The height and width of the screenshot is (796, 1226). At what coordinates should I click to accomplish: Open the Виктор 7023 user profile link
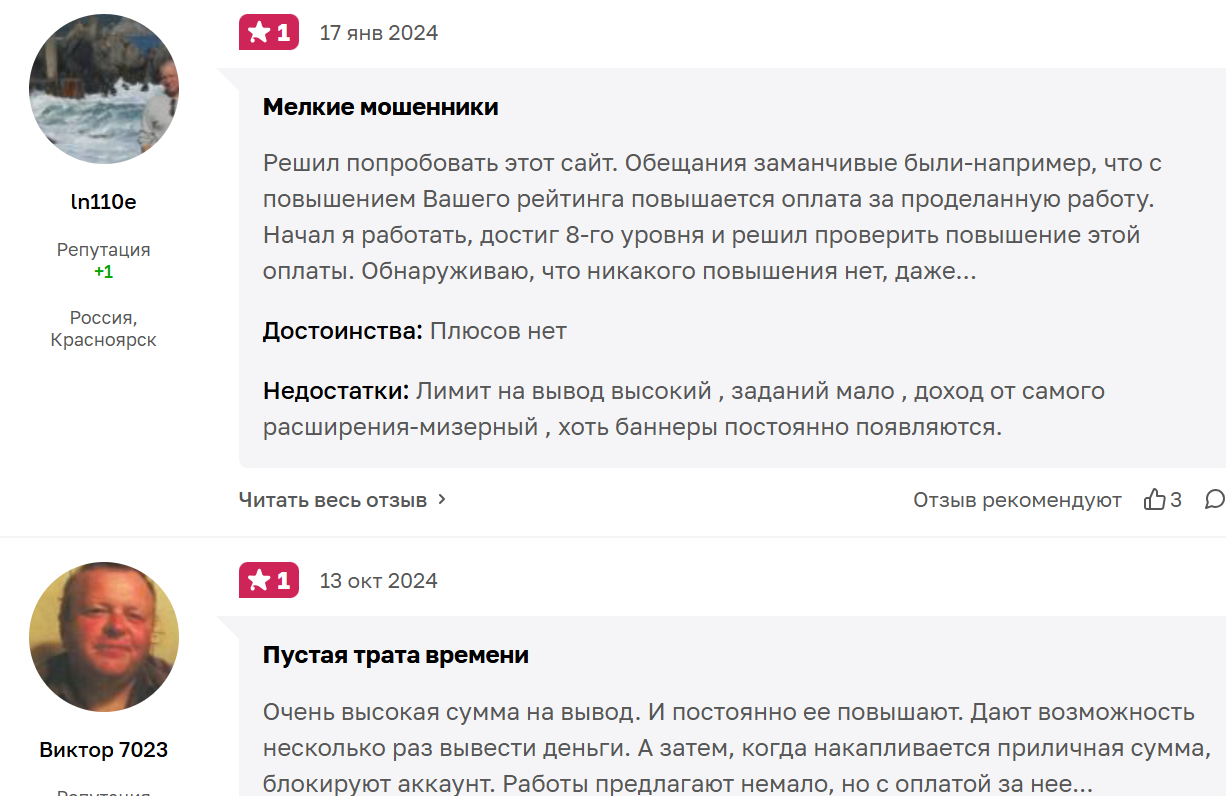coord(104,750)
